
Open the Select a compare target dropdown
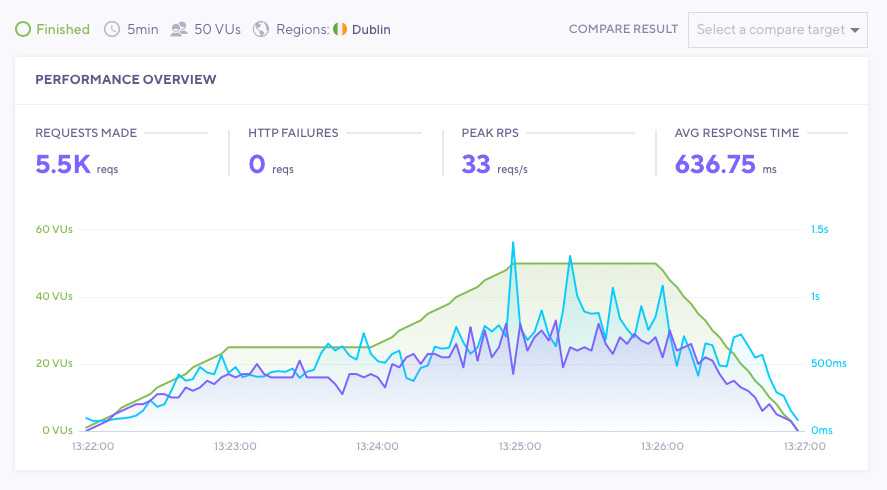tap(777, 30)
